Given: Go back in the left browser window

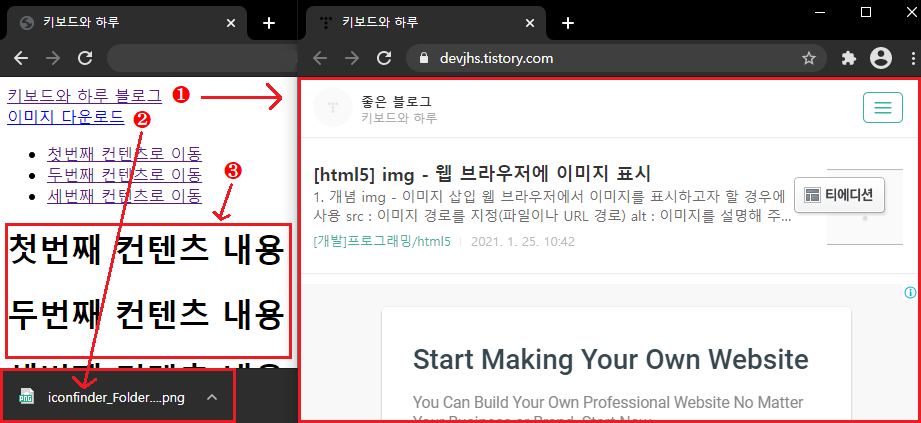Looking at the screenshot, I should pos(21,58).
